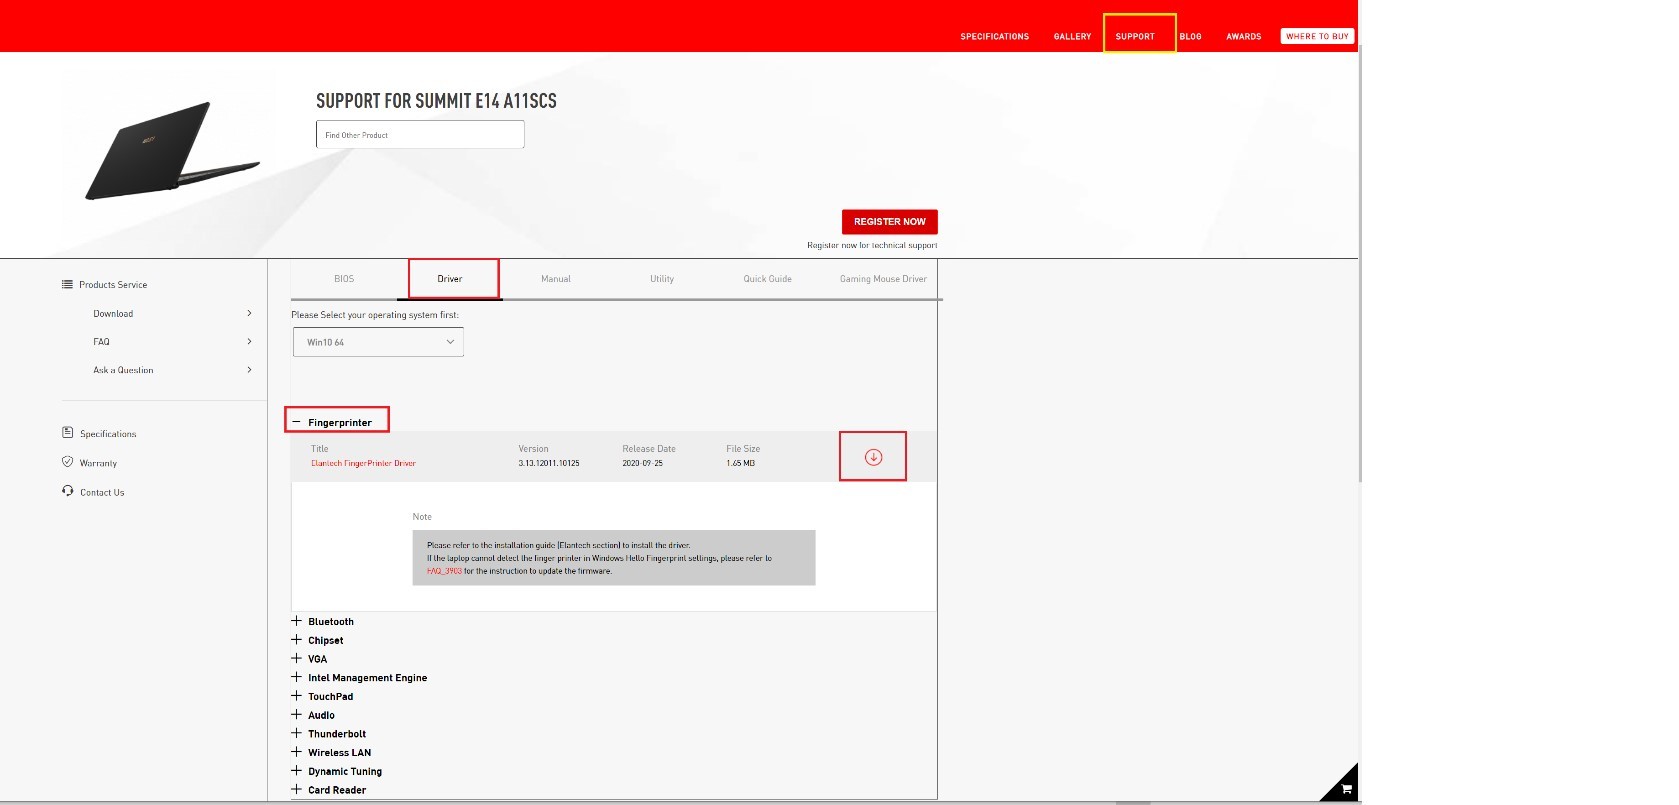Viewport: 1679px width, 805px height.
Task: Open the Win10 64 operating system dropdown
Action: (378, 342)
